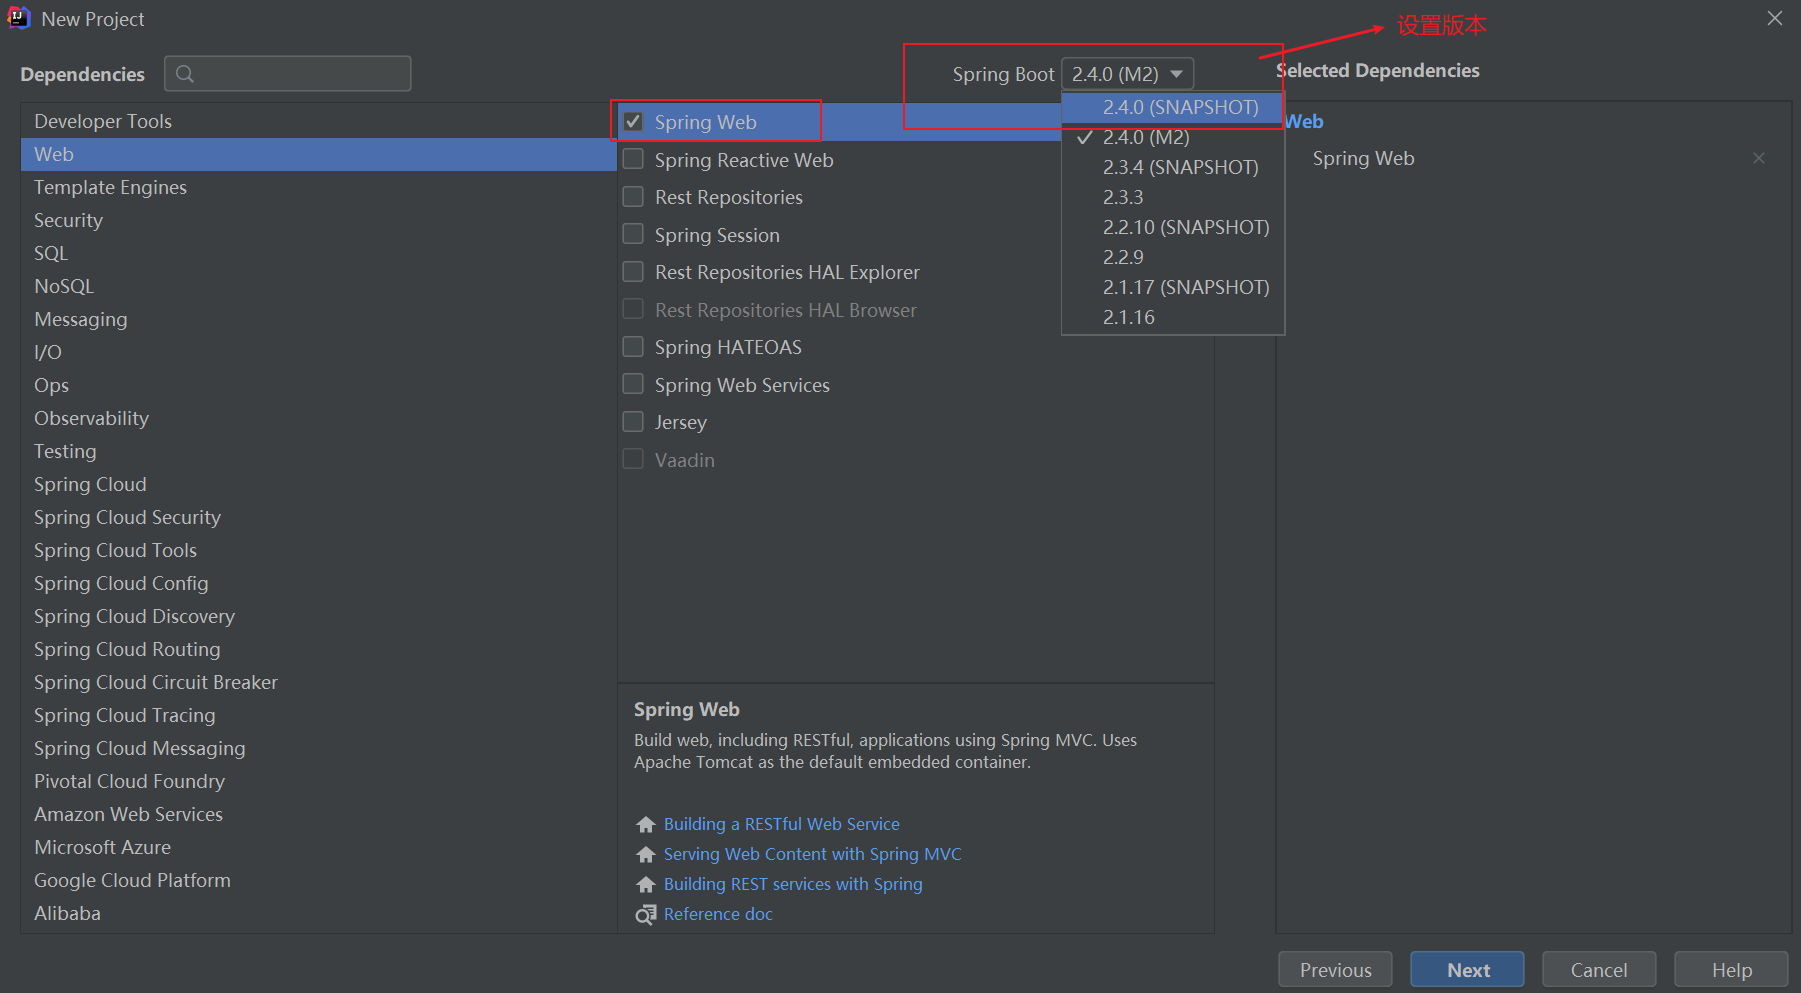Viewport: 1801px width, 993px height.
Task: Check the Spring HATEOAS checkbox
Action: coord(633,347)
